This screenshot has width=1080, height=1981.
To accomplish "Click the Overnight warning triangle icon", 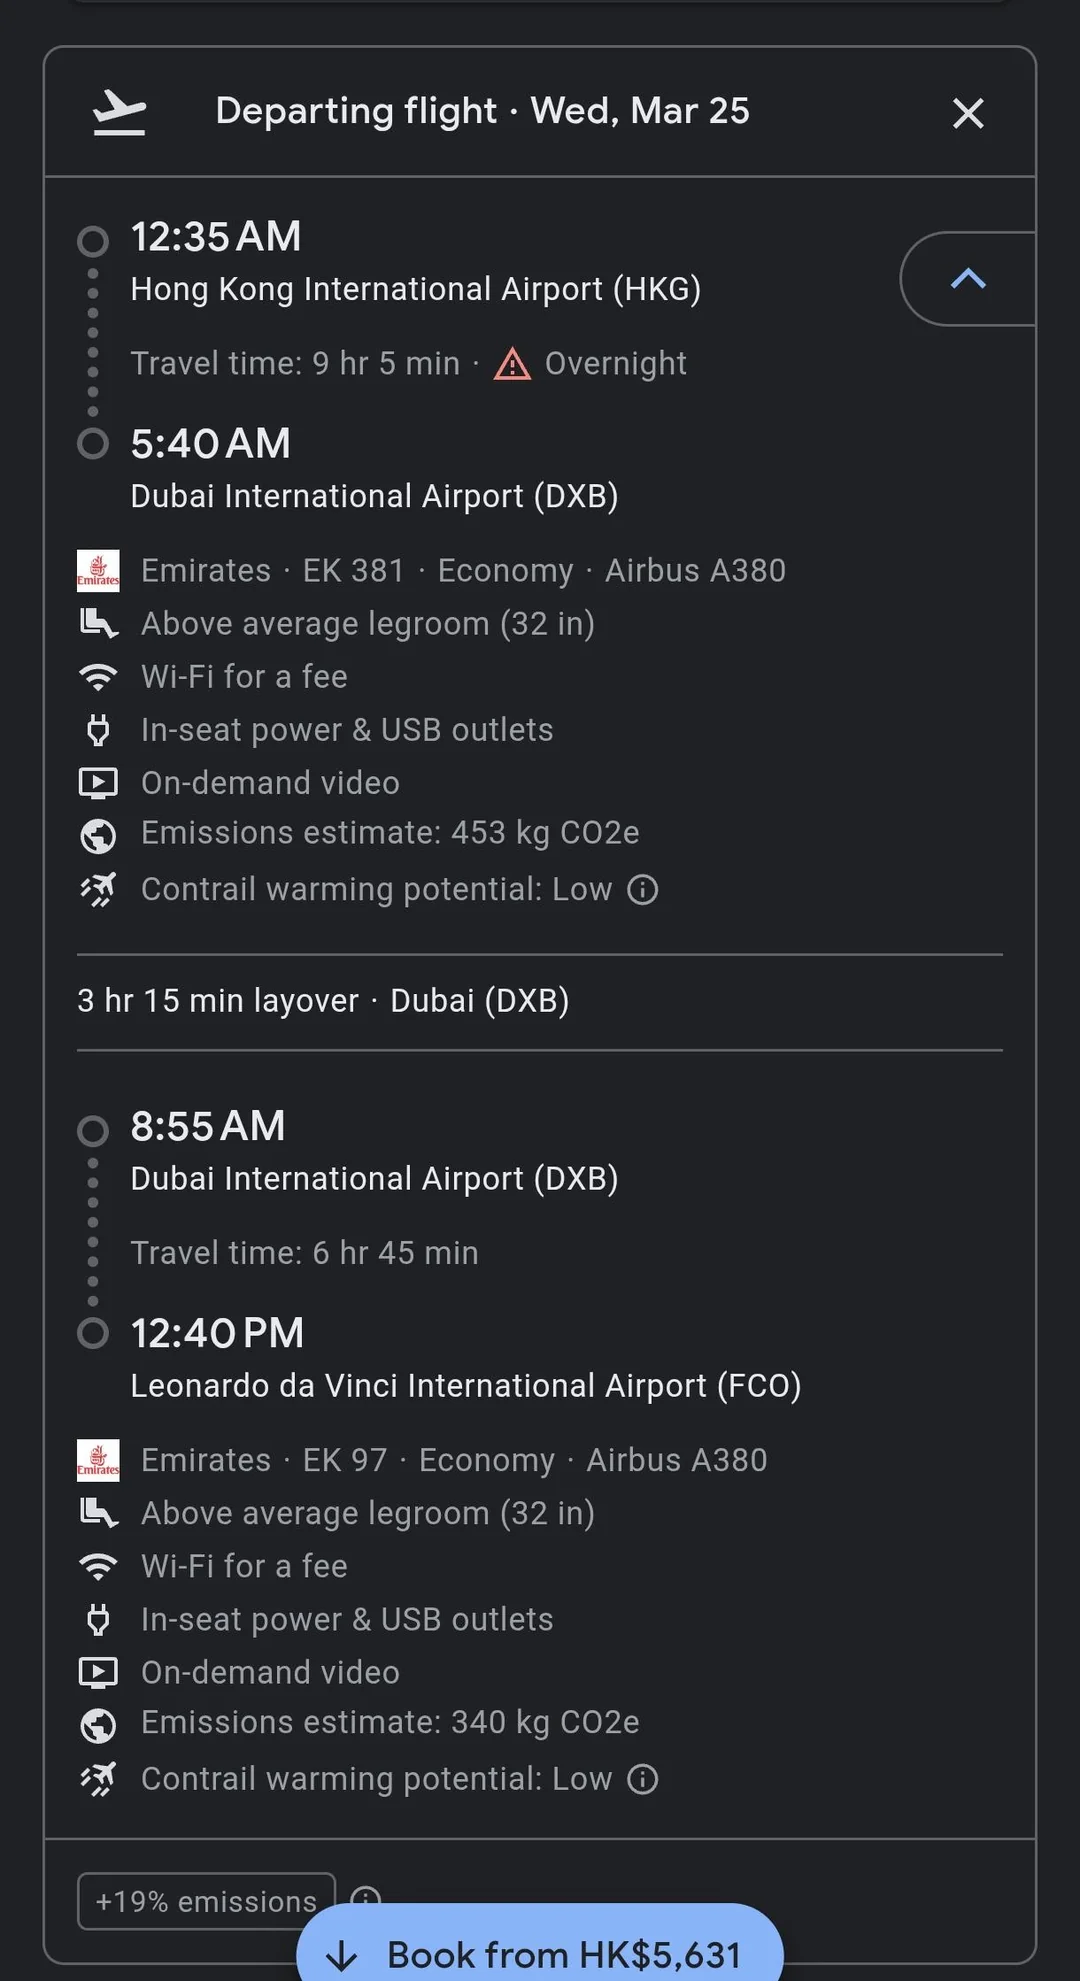I will (512, 364).
